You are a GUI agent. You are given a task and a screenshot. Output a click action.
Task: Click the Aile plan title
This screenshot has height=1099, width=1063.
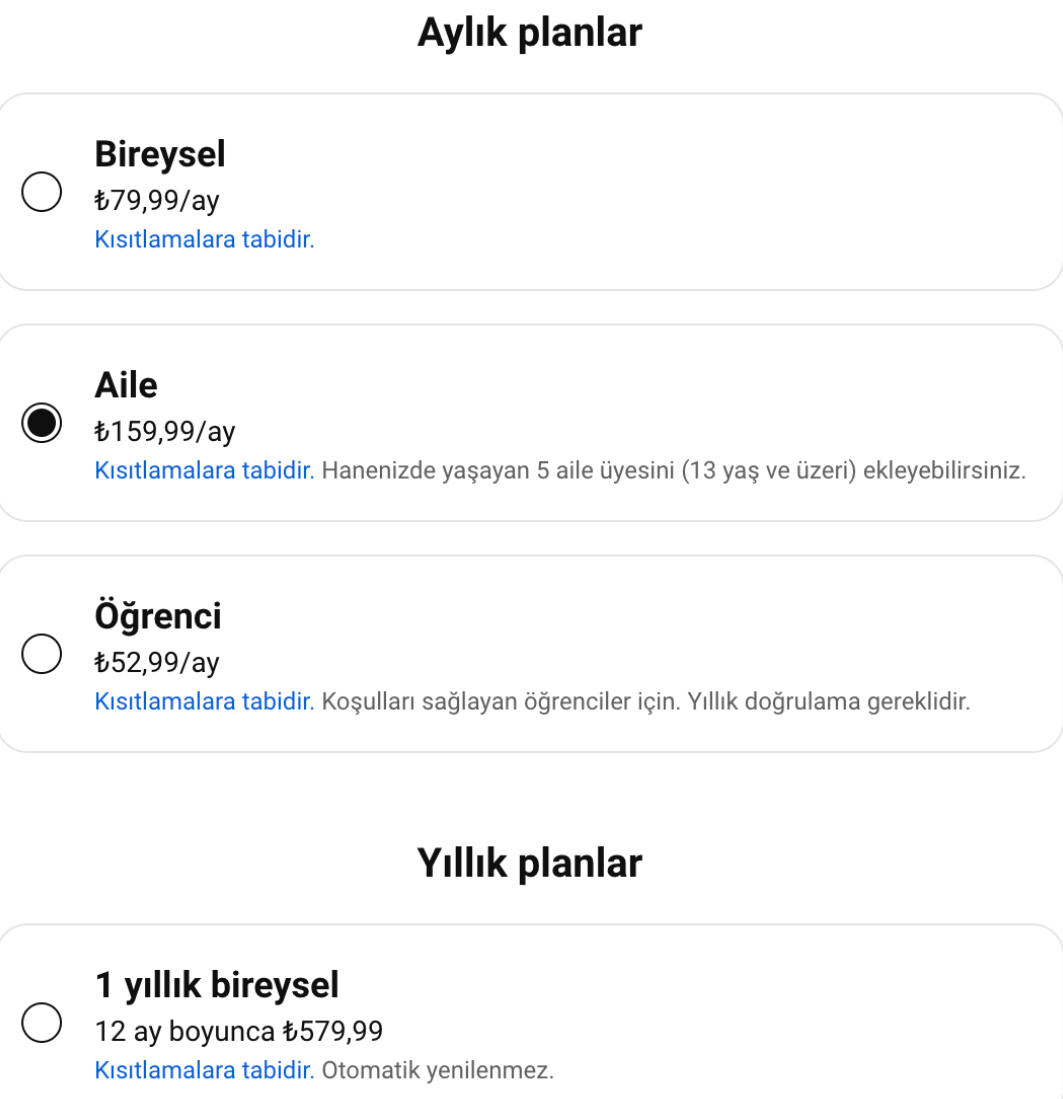(126, 386)
